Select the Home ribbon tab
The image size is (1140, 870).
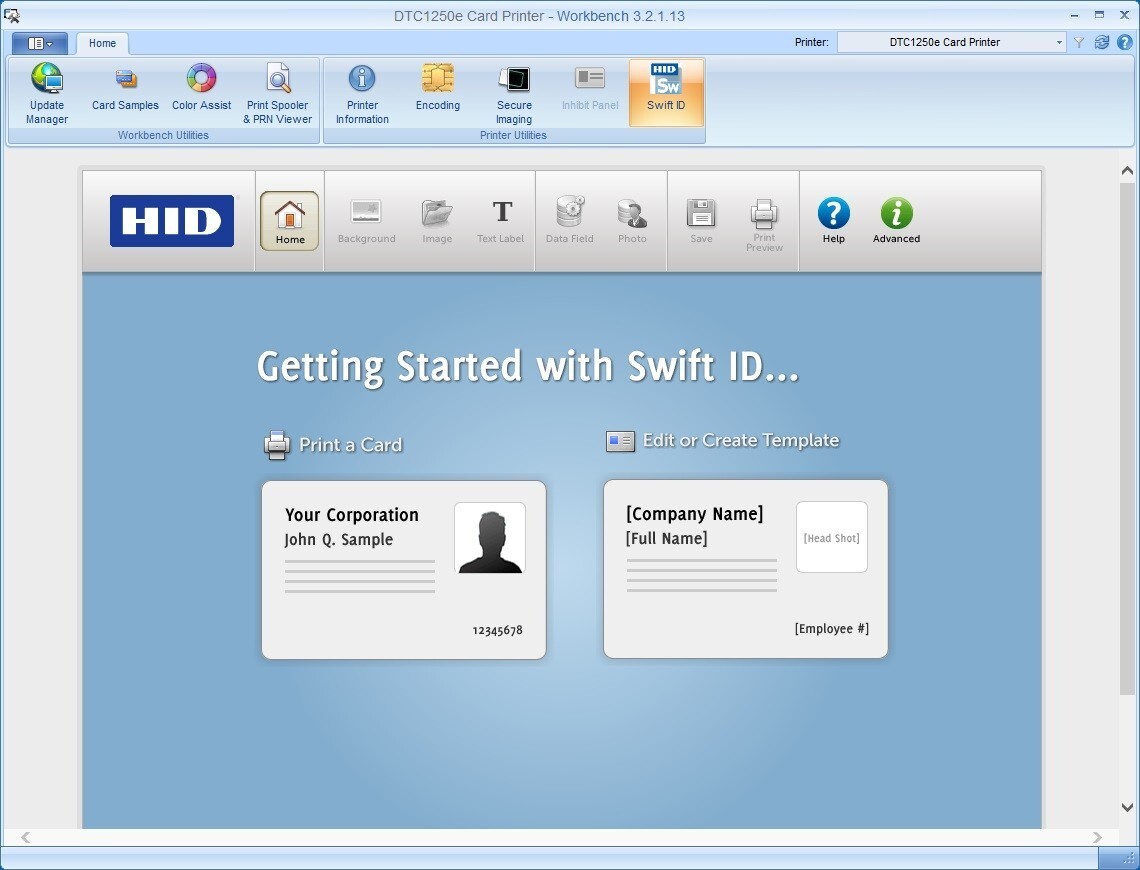[x=102, y=43]
